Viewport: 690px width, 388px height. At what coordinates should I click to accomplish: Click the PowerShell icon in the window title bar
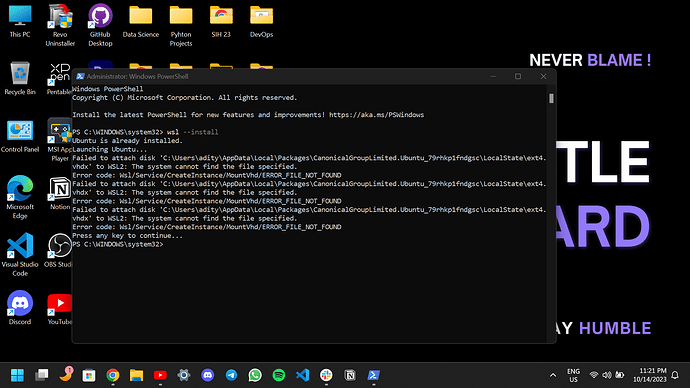[x=80, y=76]
